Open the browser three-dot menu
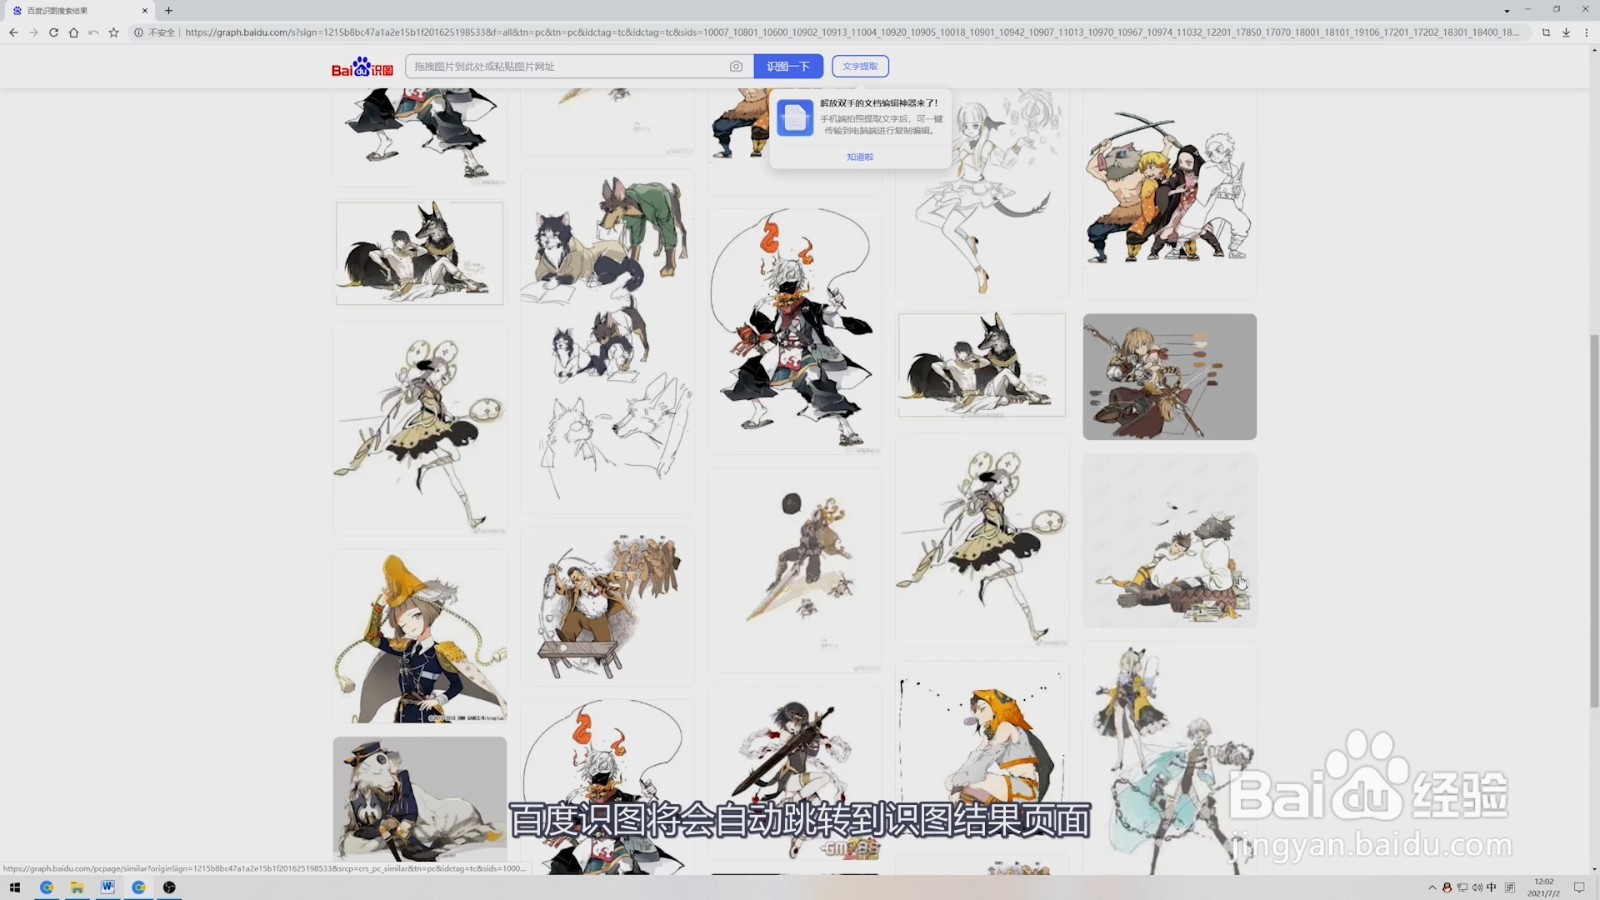Viewport: 1600px width, 900px height. pyautogui.click(x=1586, y=32)
